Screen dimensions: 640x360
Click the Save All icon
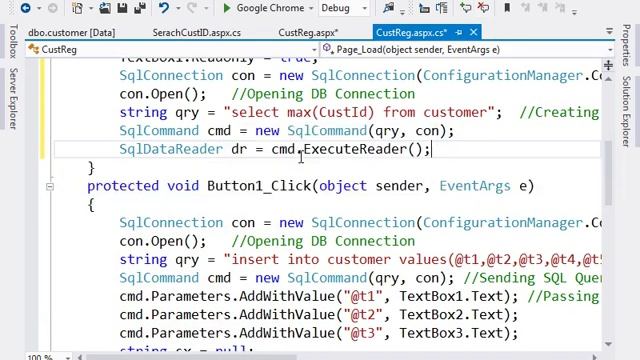tap(140, 8)
